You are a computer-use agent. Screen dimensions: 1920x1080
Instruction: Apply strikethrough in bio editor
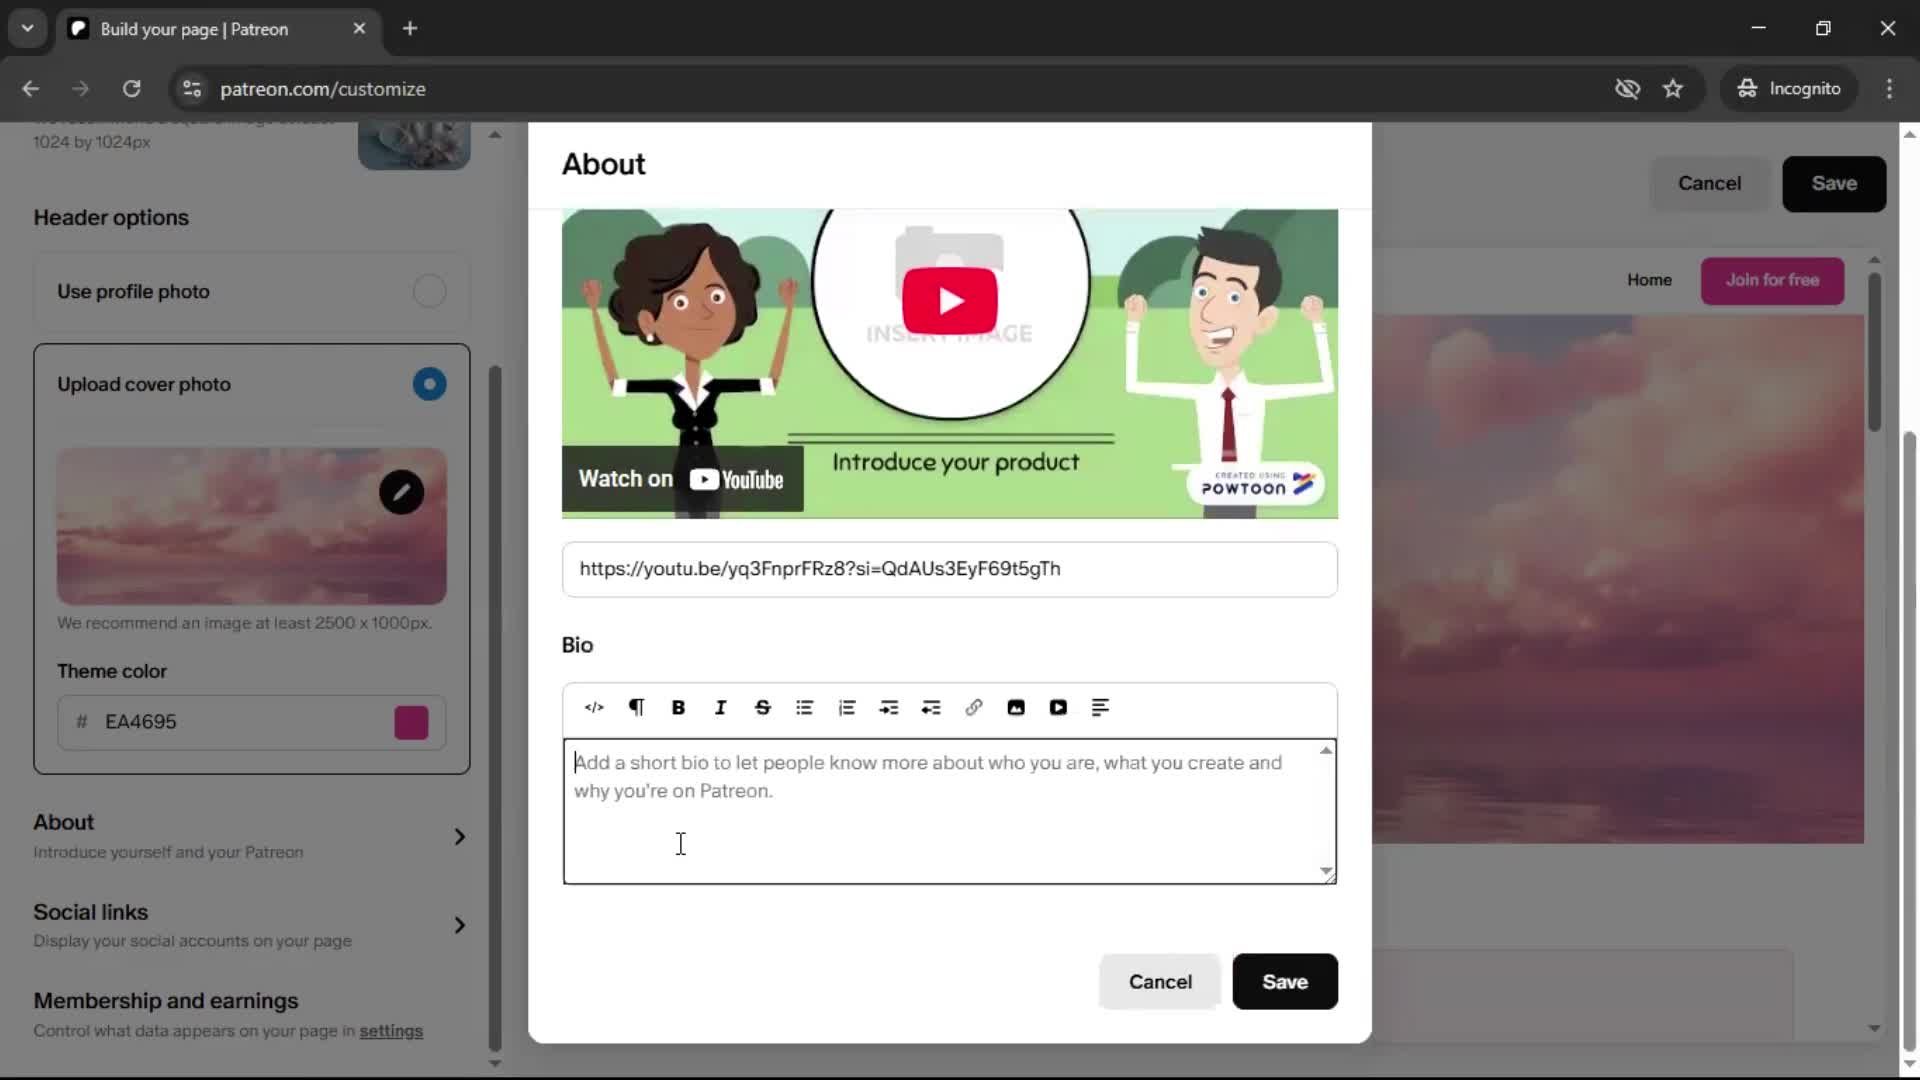[763, 707]
